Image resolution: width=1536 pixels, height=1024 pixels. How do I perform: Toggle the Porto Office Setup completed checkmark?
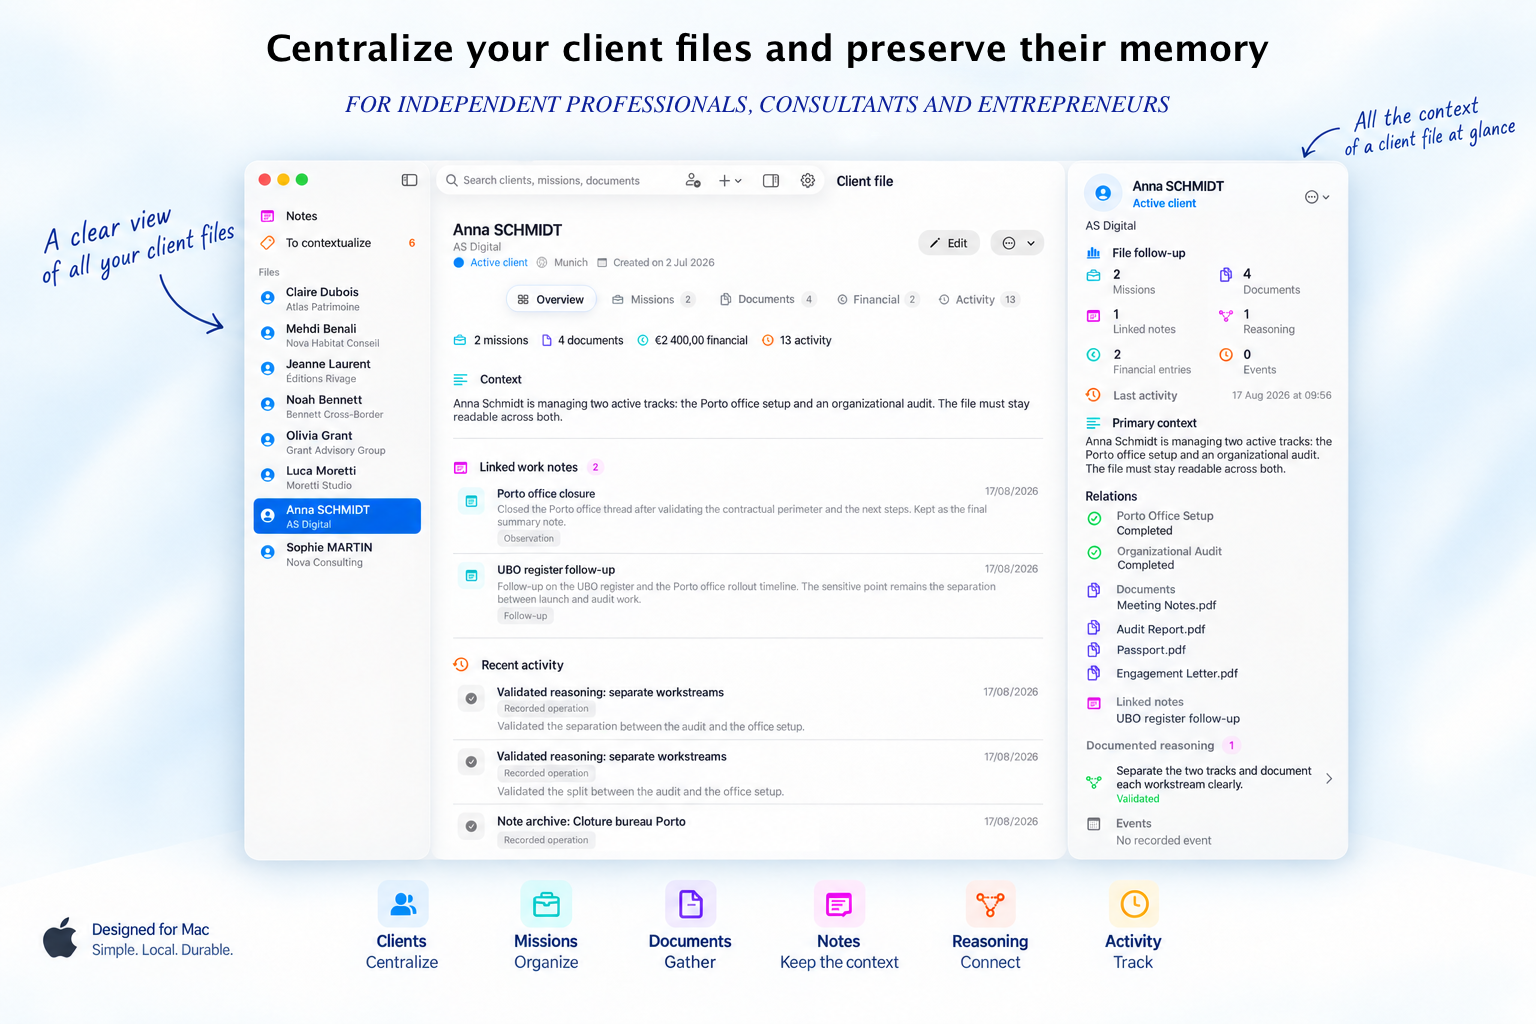coord(1094,519)
